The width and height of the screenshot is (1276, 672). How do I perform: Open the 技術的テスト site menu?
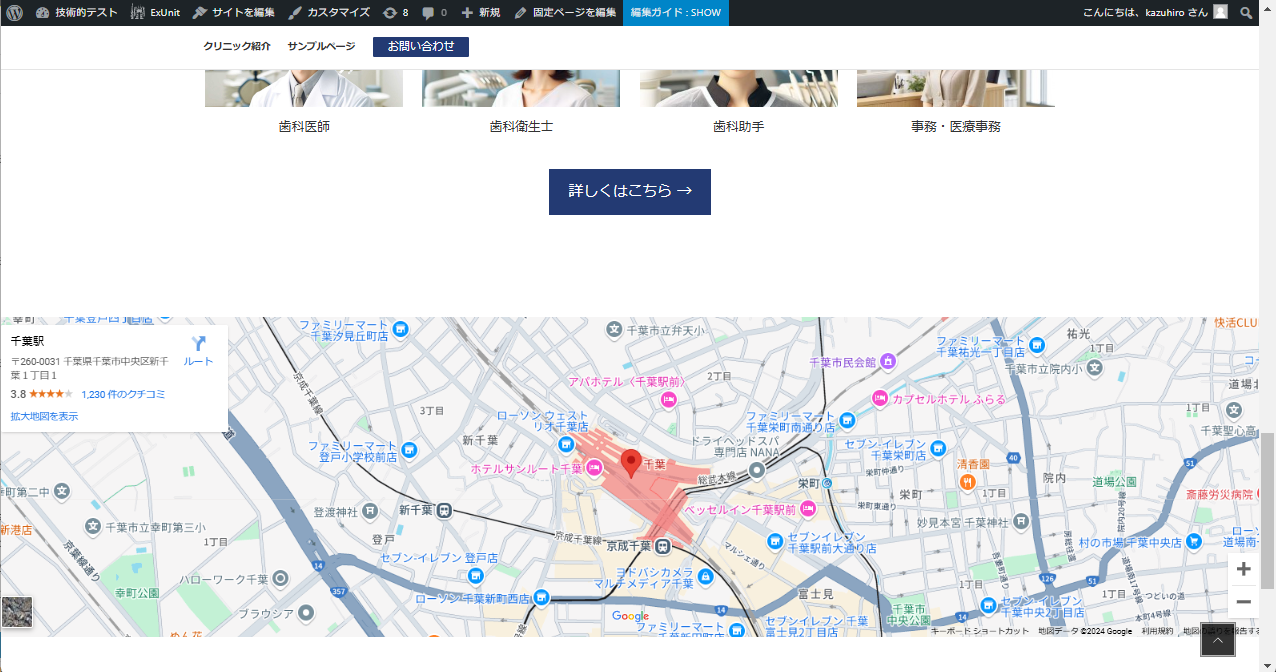click(76, 13)
